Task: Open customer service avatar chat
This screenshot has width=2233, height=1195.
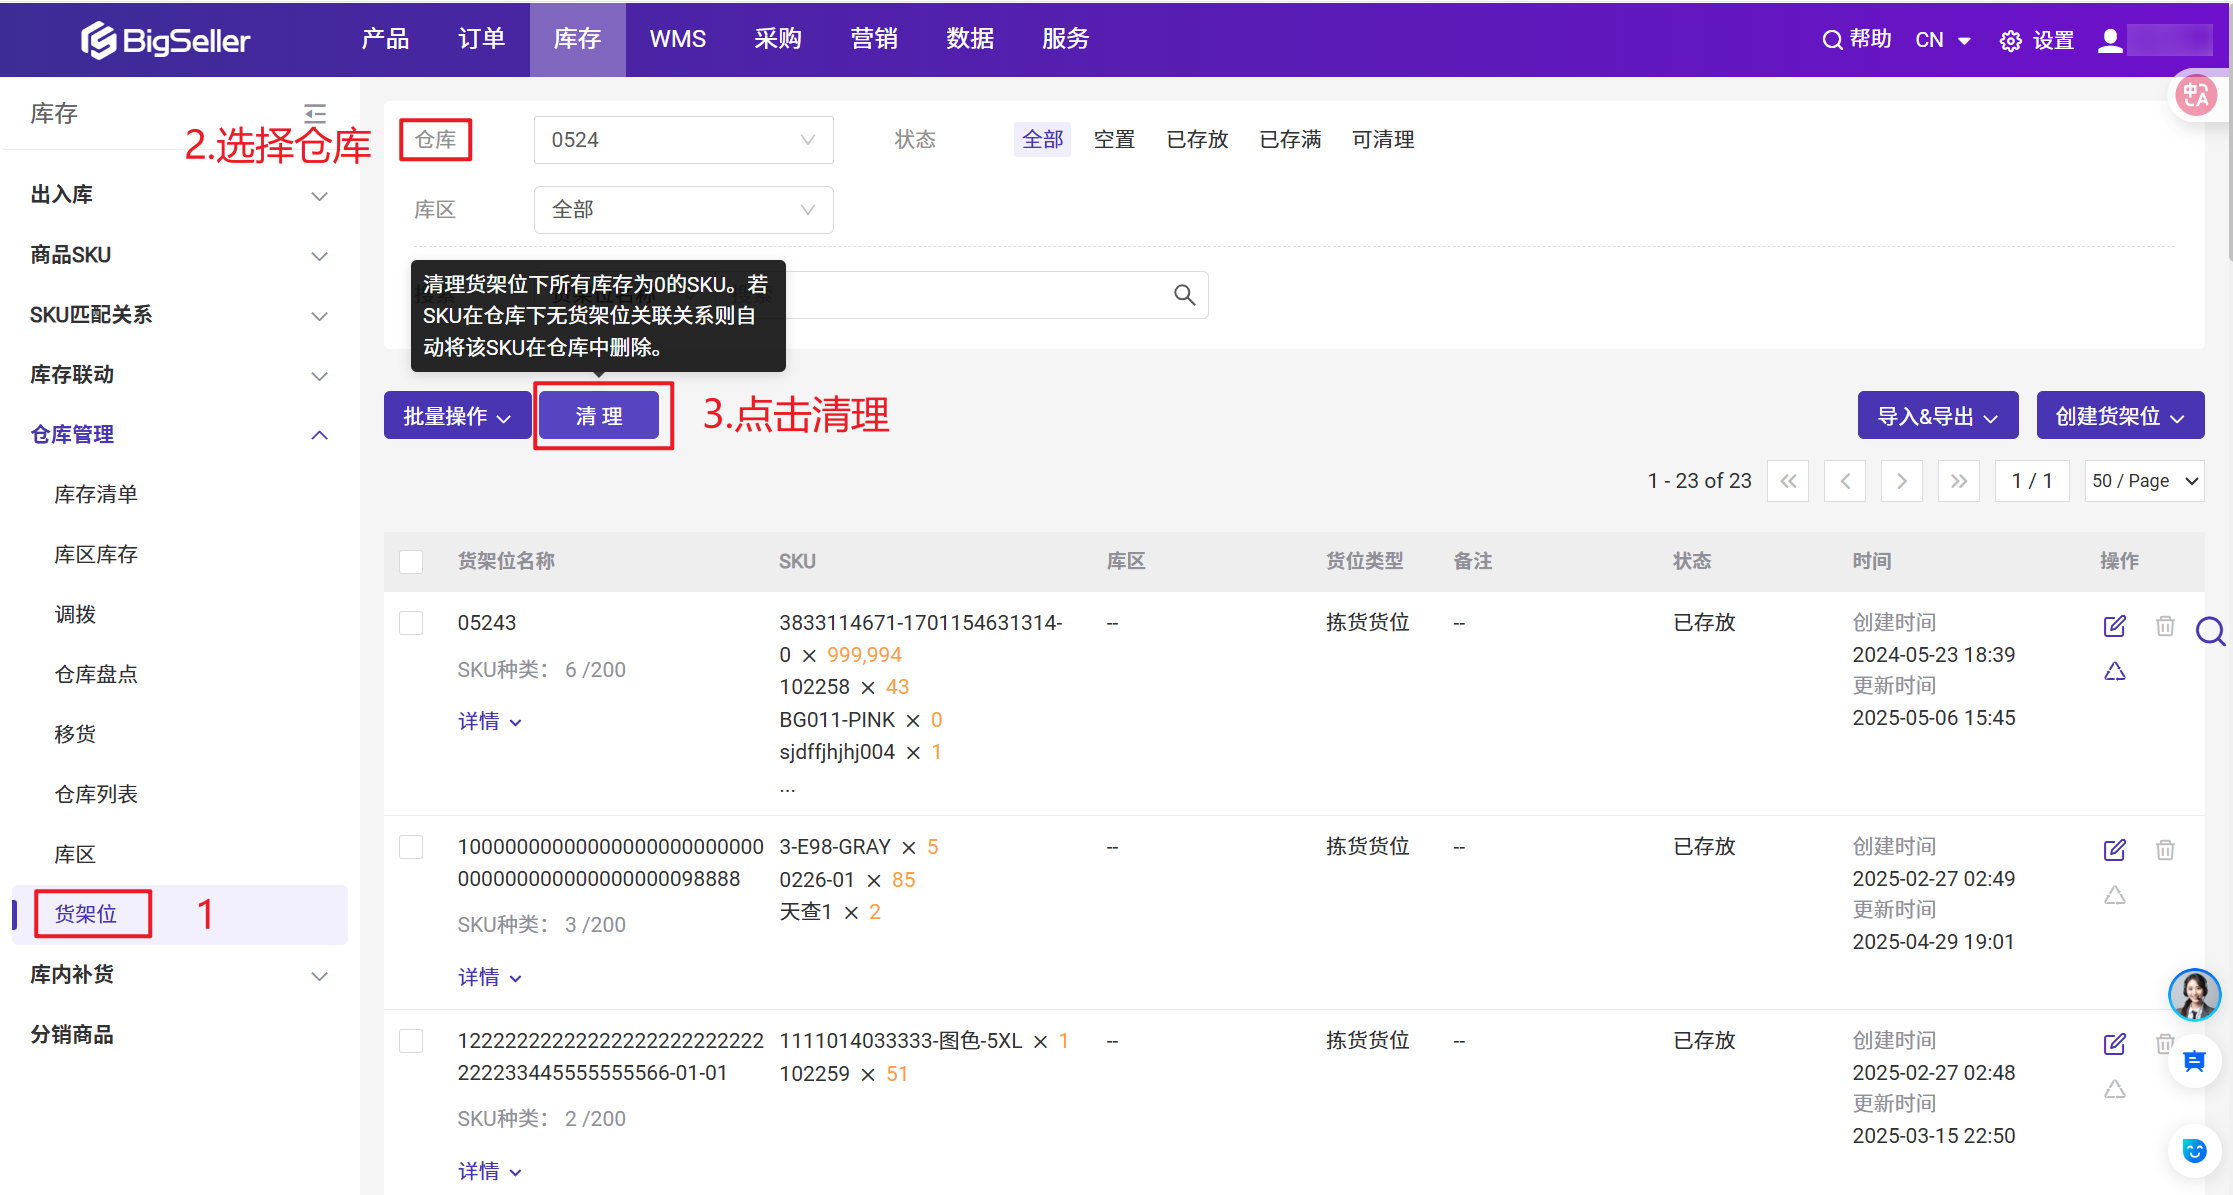Action: click(x=2194, y=995)
